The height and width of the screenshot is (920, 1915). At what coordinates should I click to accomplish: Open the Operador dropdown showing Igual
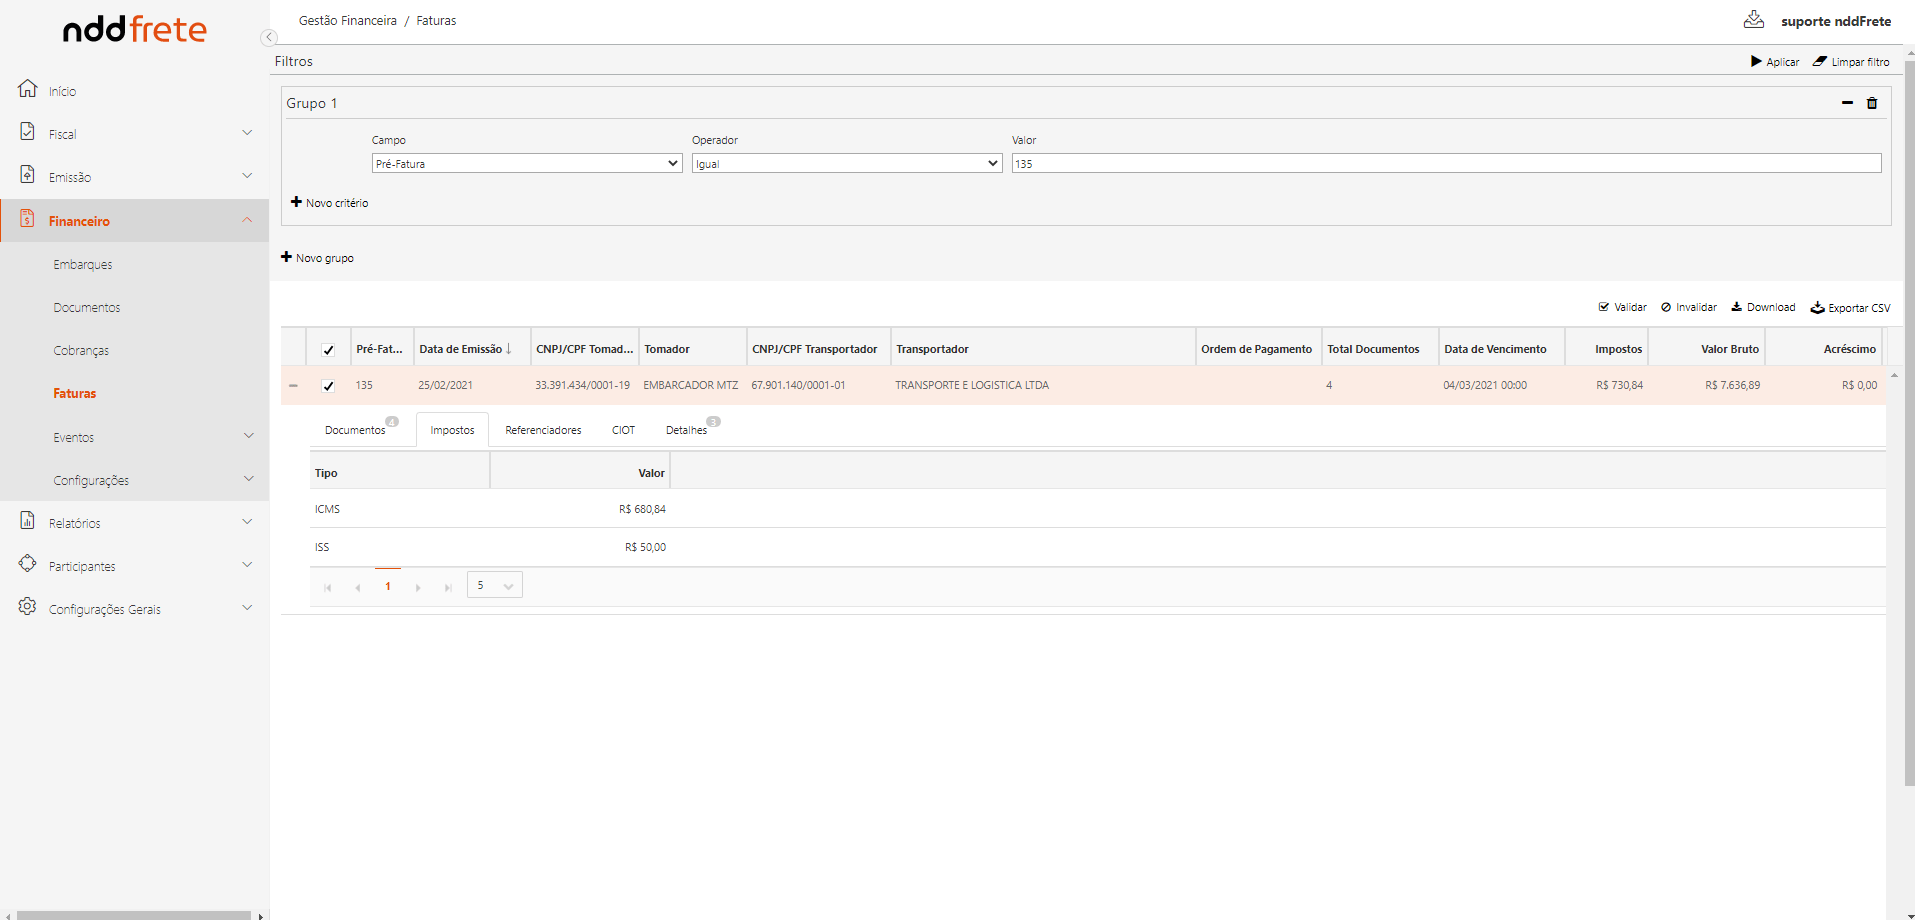(x=846, y=164)
